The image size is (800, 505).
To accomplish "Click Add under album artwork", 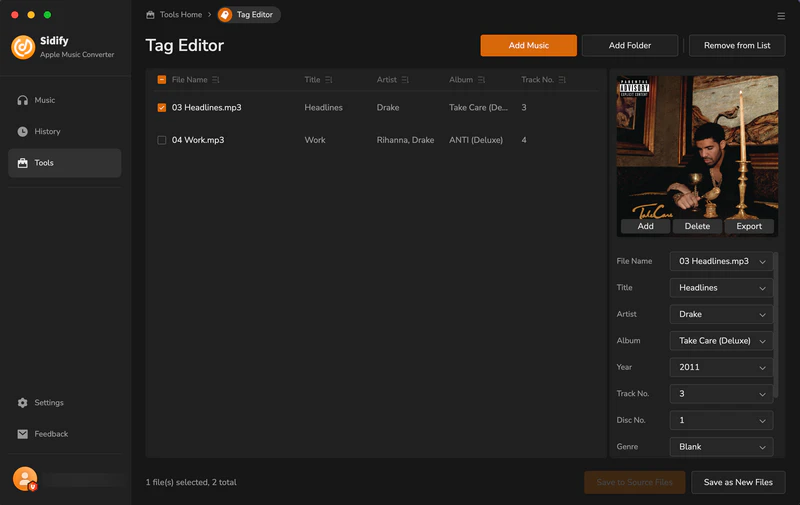I will tap(645, 226).
